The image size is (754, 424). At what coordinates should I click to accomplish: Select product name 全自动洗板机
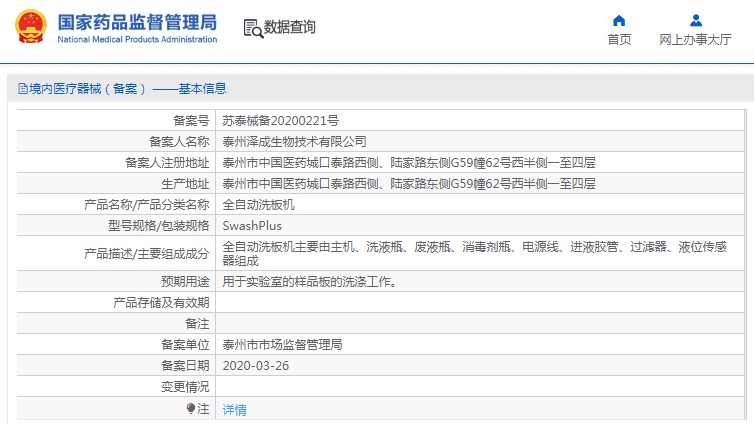click(x=258, y=205)
